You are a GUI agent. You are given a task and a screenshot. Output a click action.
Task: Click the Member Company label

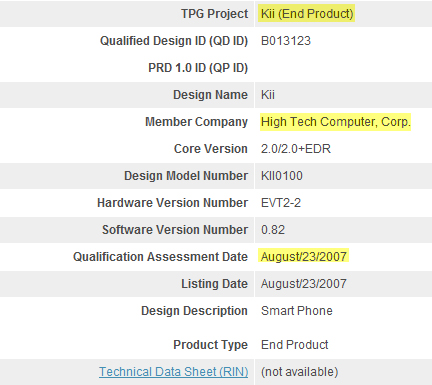pyautogui.click(x=196, y=122)
